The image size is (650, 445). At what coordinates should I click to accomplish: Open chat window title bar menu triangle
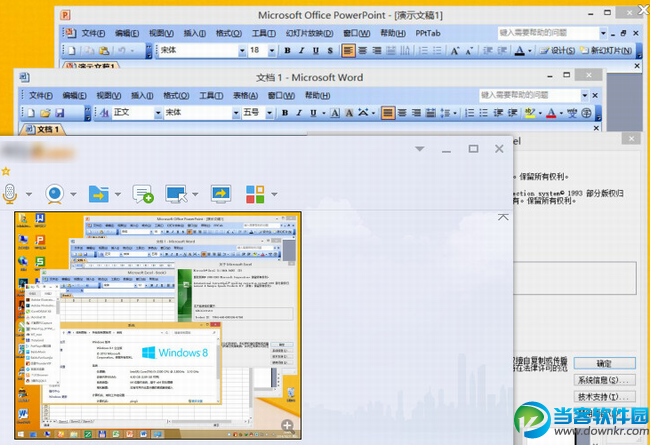tap(420, 149)
